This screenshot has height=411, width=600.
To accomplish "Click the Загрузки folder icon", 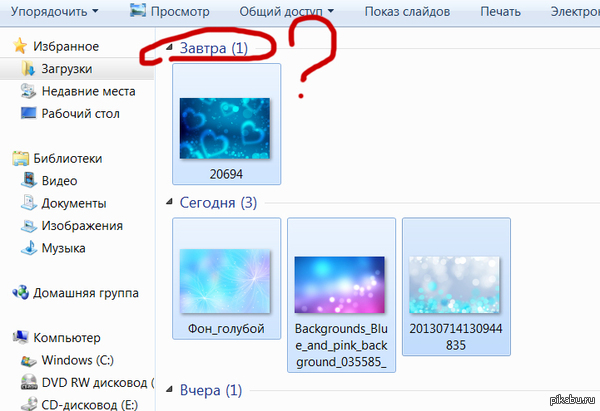I will pyautogui.click(x=28, y=69).
